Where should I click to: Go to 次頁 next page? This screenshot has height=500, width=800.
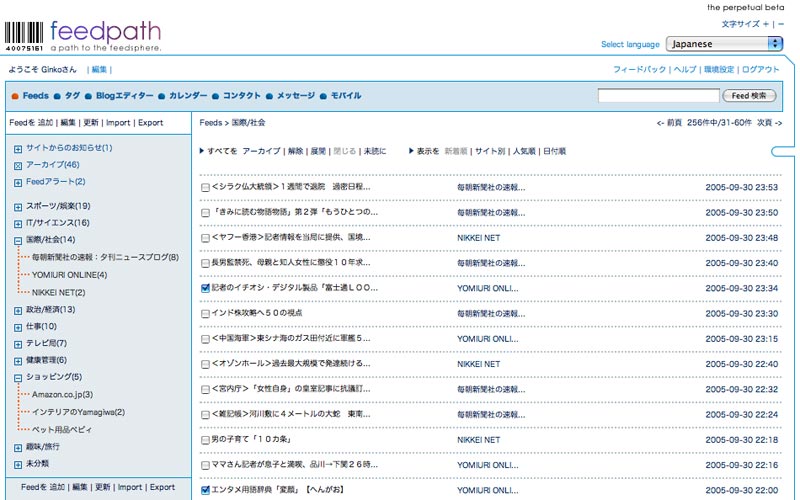click(x=769, y=122)
